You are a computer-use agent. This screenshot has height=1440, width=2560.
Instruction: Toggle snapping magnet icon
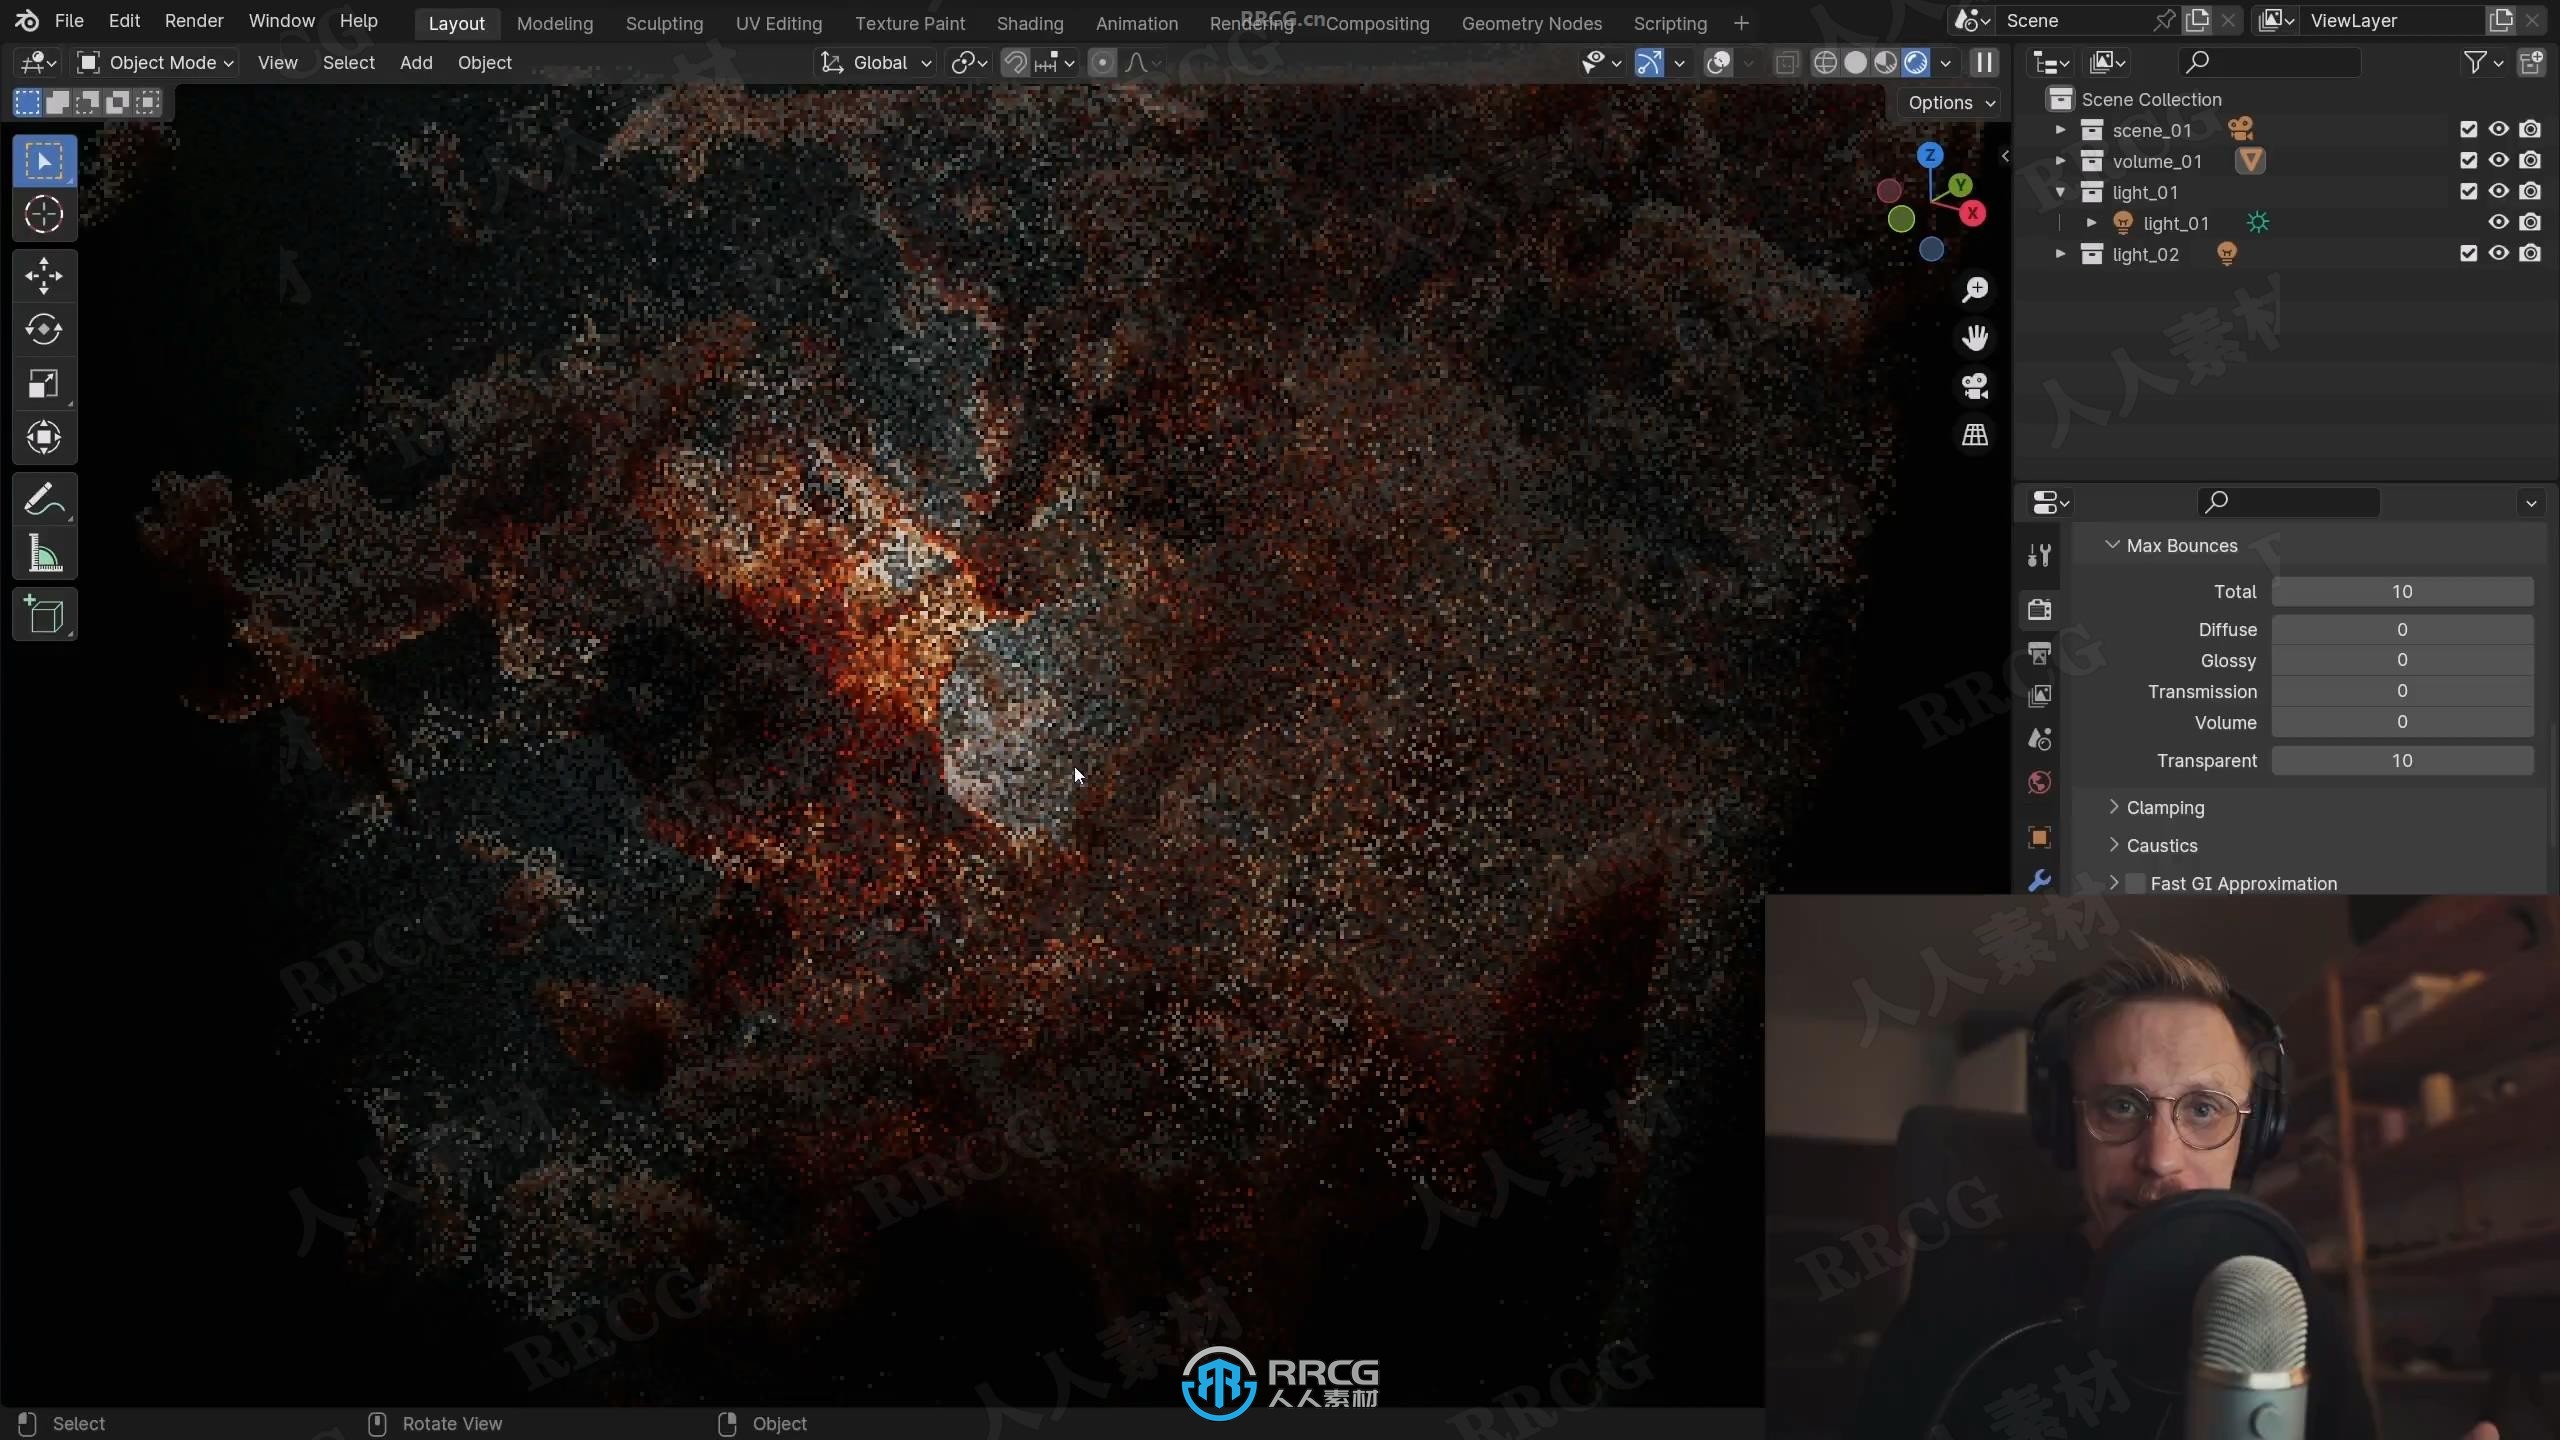(x=1015, y=63)
